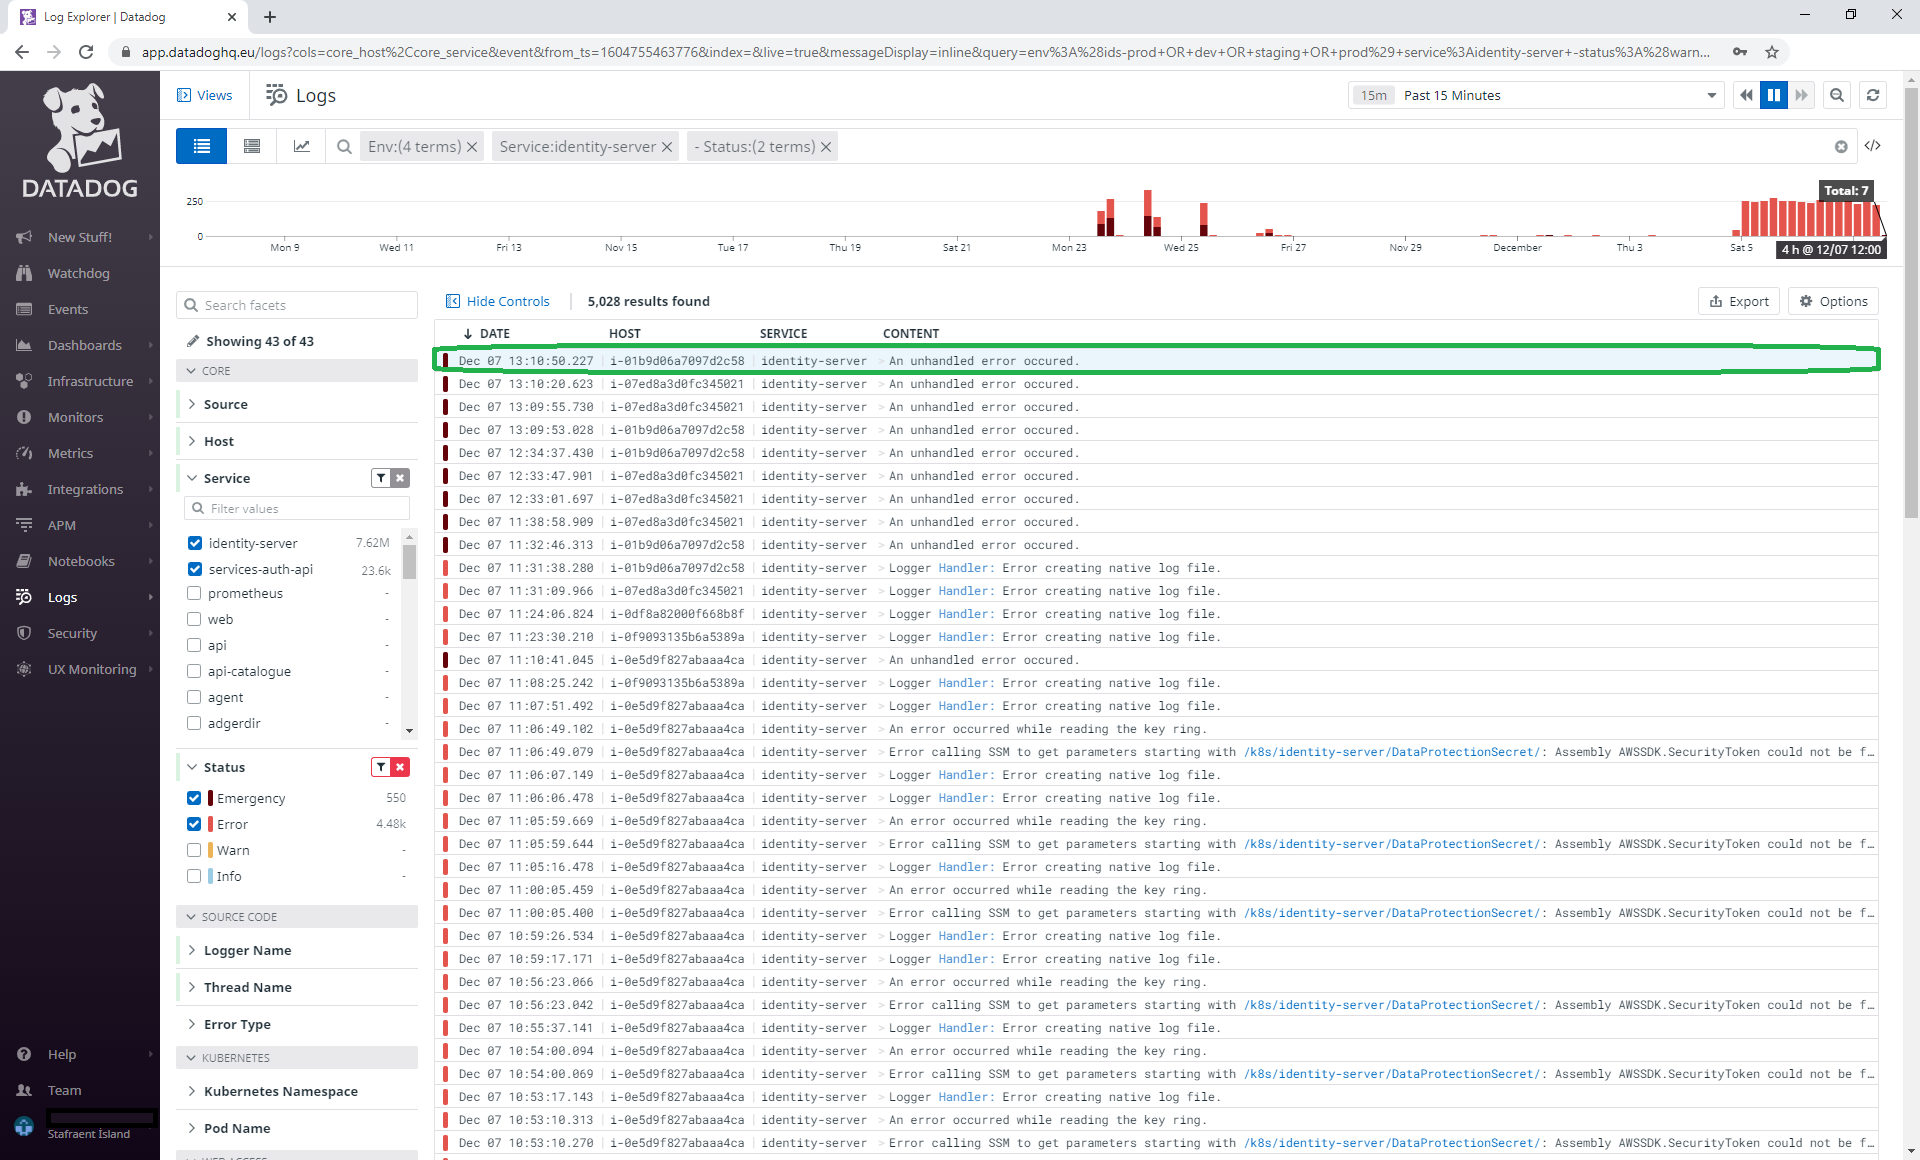Image resolution: width=1920 pixels, height=1160 pixels.
Task: Pause the live tail
Action: [1774, 95]
